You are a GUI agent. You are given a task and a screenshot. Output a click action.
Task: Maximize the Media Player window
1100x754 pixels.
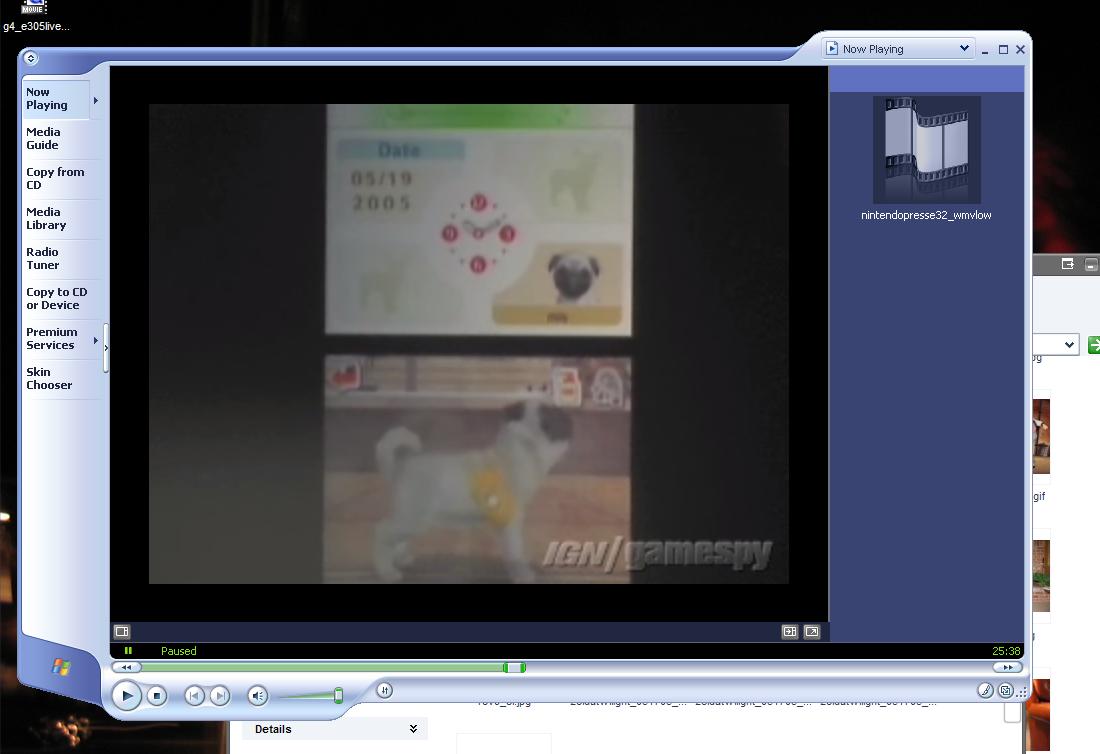click(1003, 50)
